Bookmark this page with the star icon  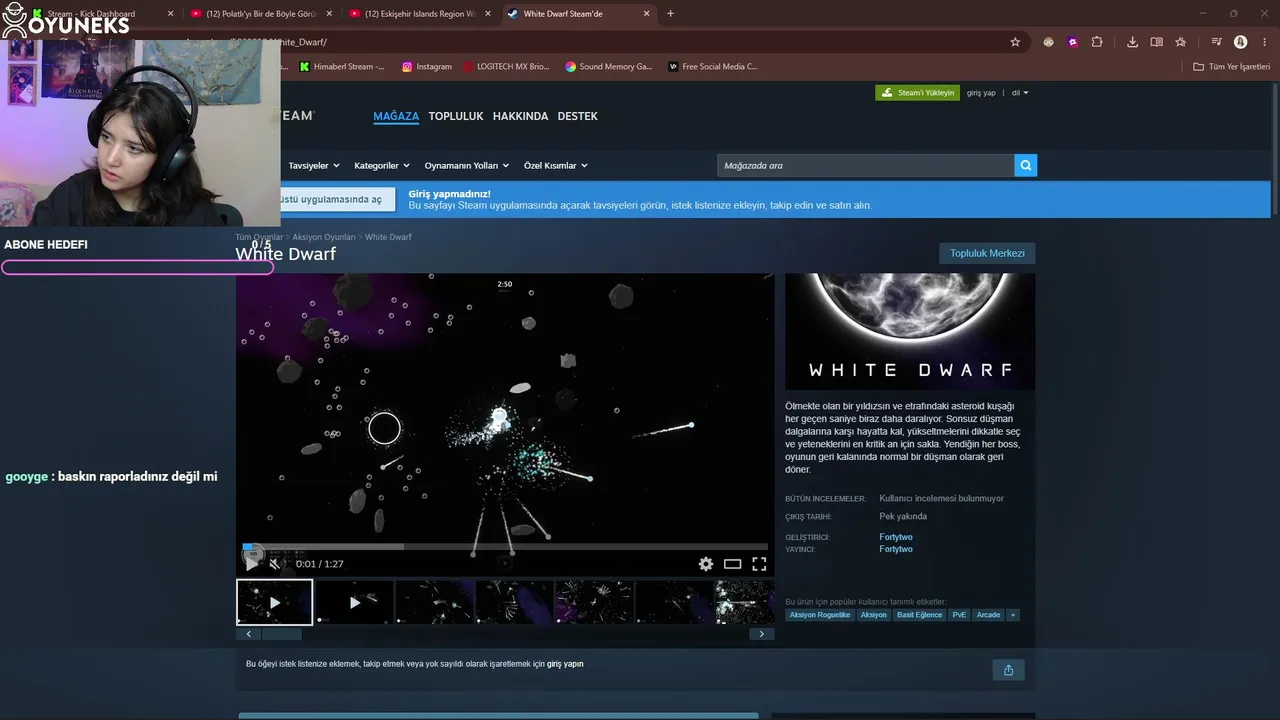pos(1015,42)
